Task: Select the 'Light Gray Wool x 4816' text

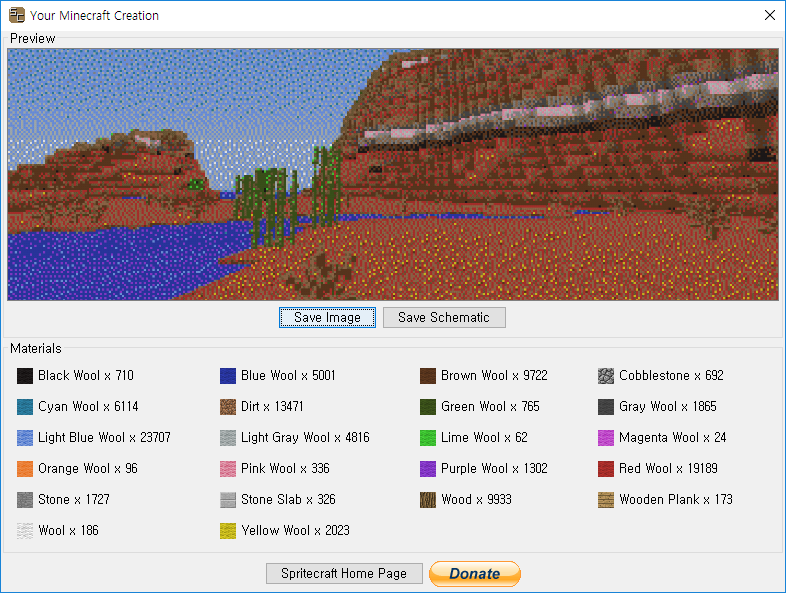Action: point(305,438)
